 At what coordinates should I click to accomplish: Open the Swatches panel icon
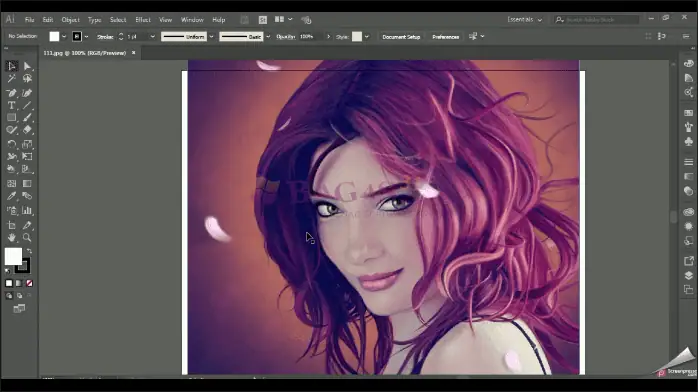pos(689,113)
